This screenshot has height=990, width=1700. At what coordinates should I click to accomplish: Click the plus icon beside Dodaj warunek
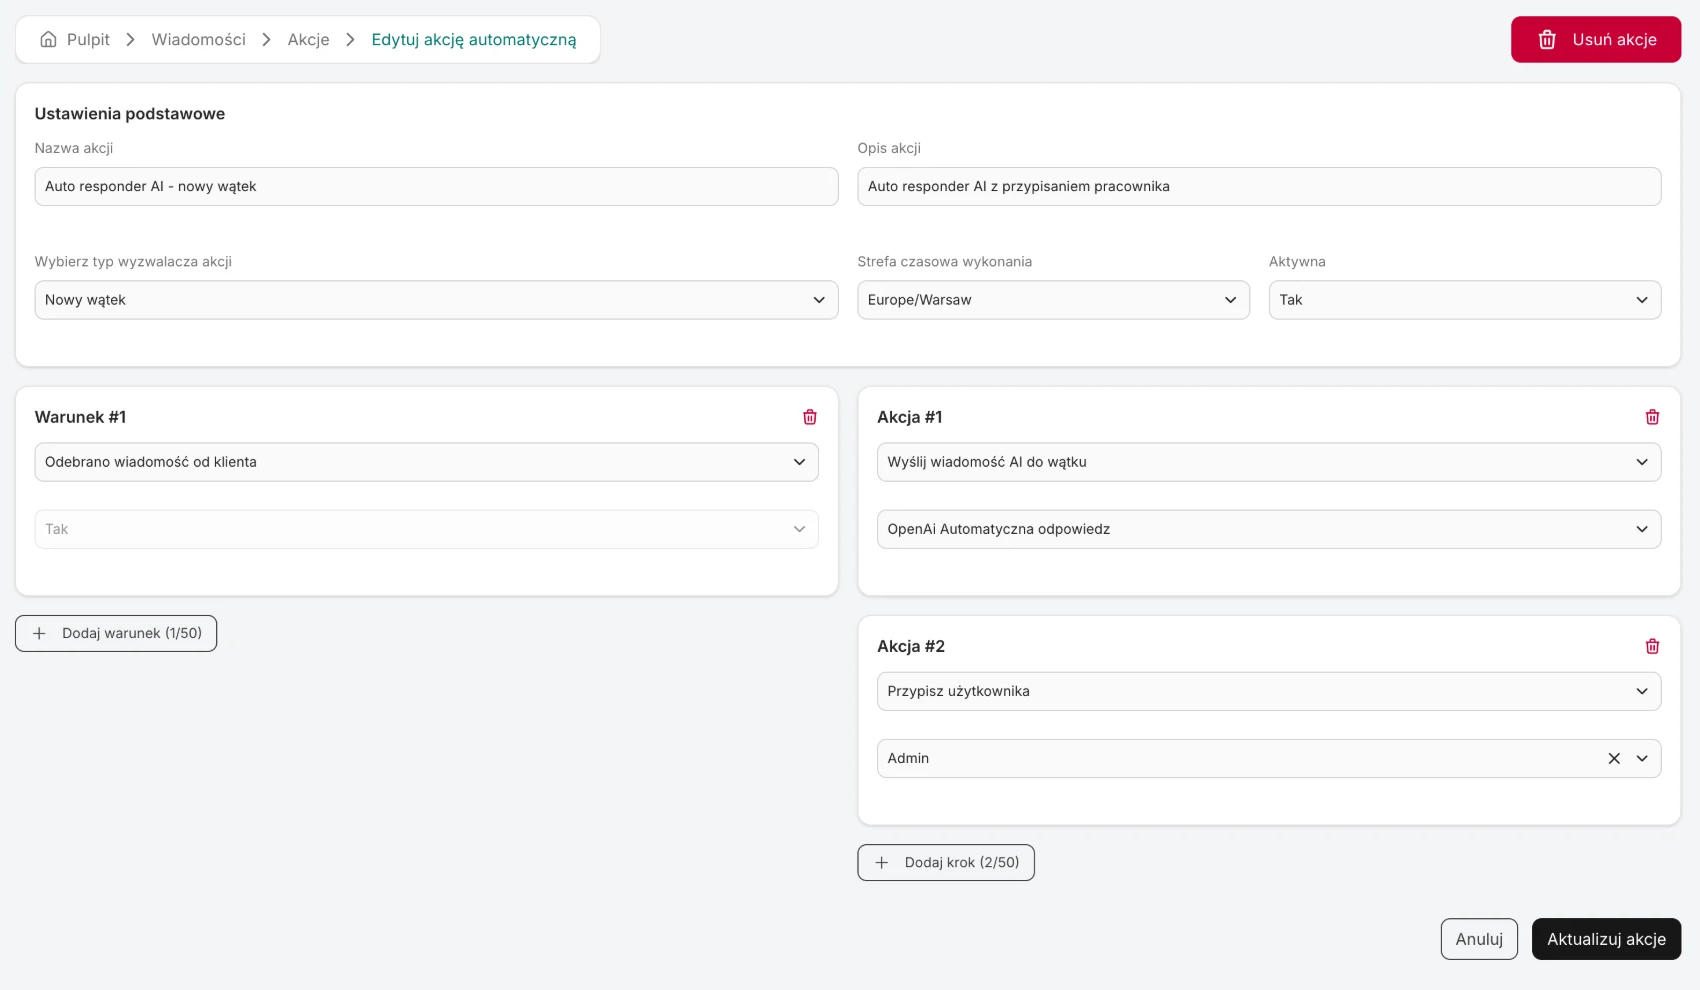(x=39, y=633)
